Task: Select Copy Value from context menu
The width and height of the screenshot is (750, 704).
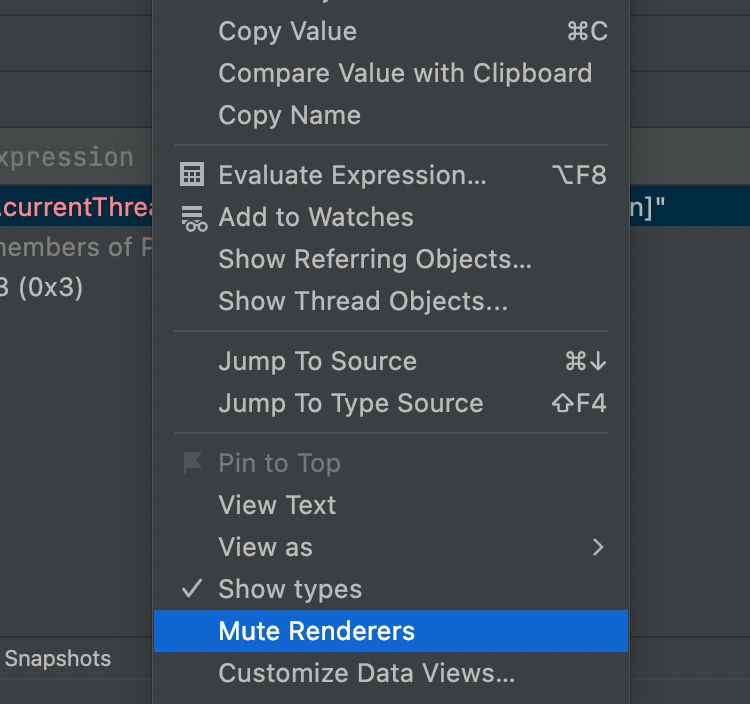Action: (x=288, y=31)
